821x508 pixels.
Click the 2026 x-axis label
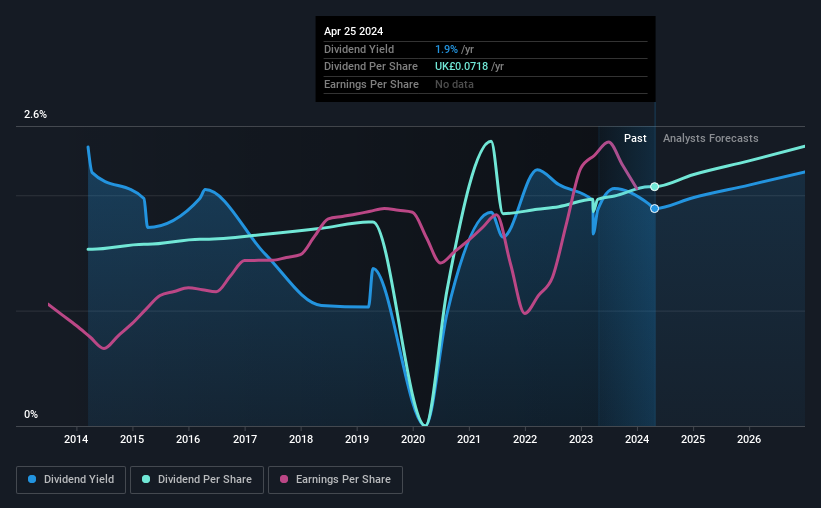point(749,439)
